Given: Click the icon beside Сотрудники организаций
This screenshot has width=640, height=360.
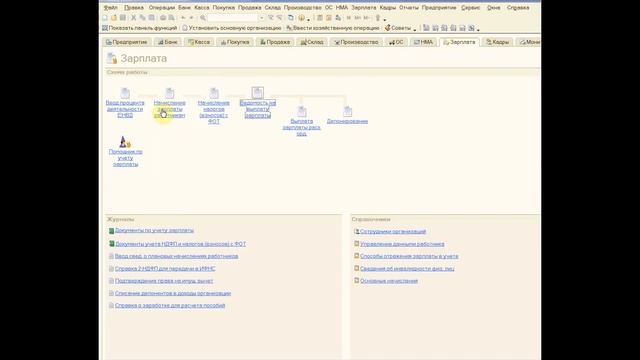Looking at the screenshot, I should coord(356,231).
